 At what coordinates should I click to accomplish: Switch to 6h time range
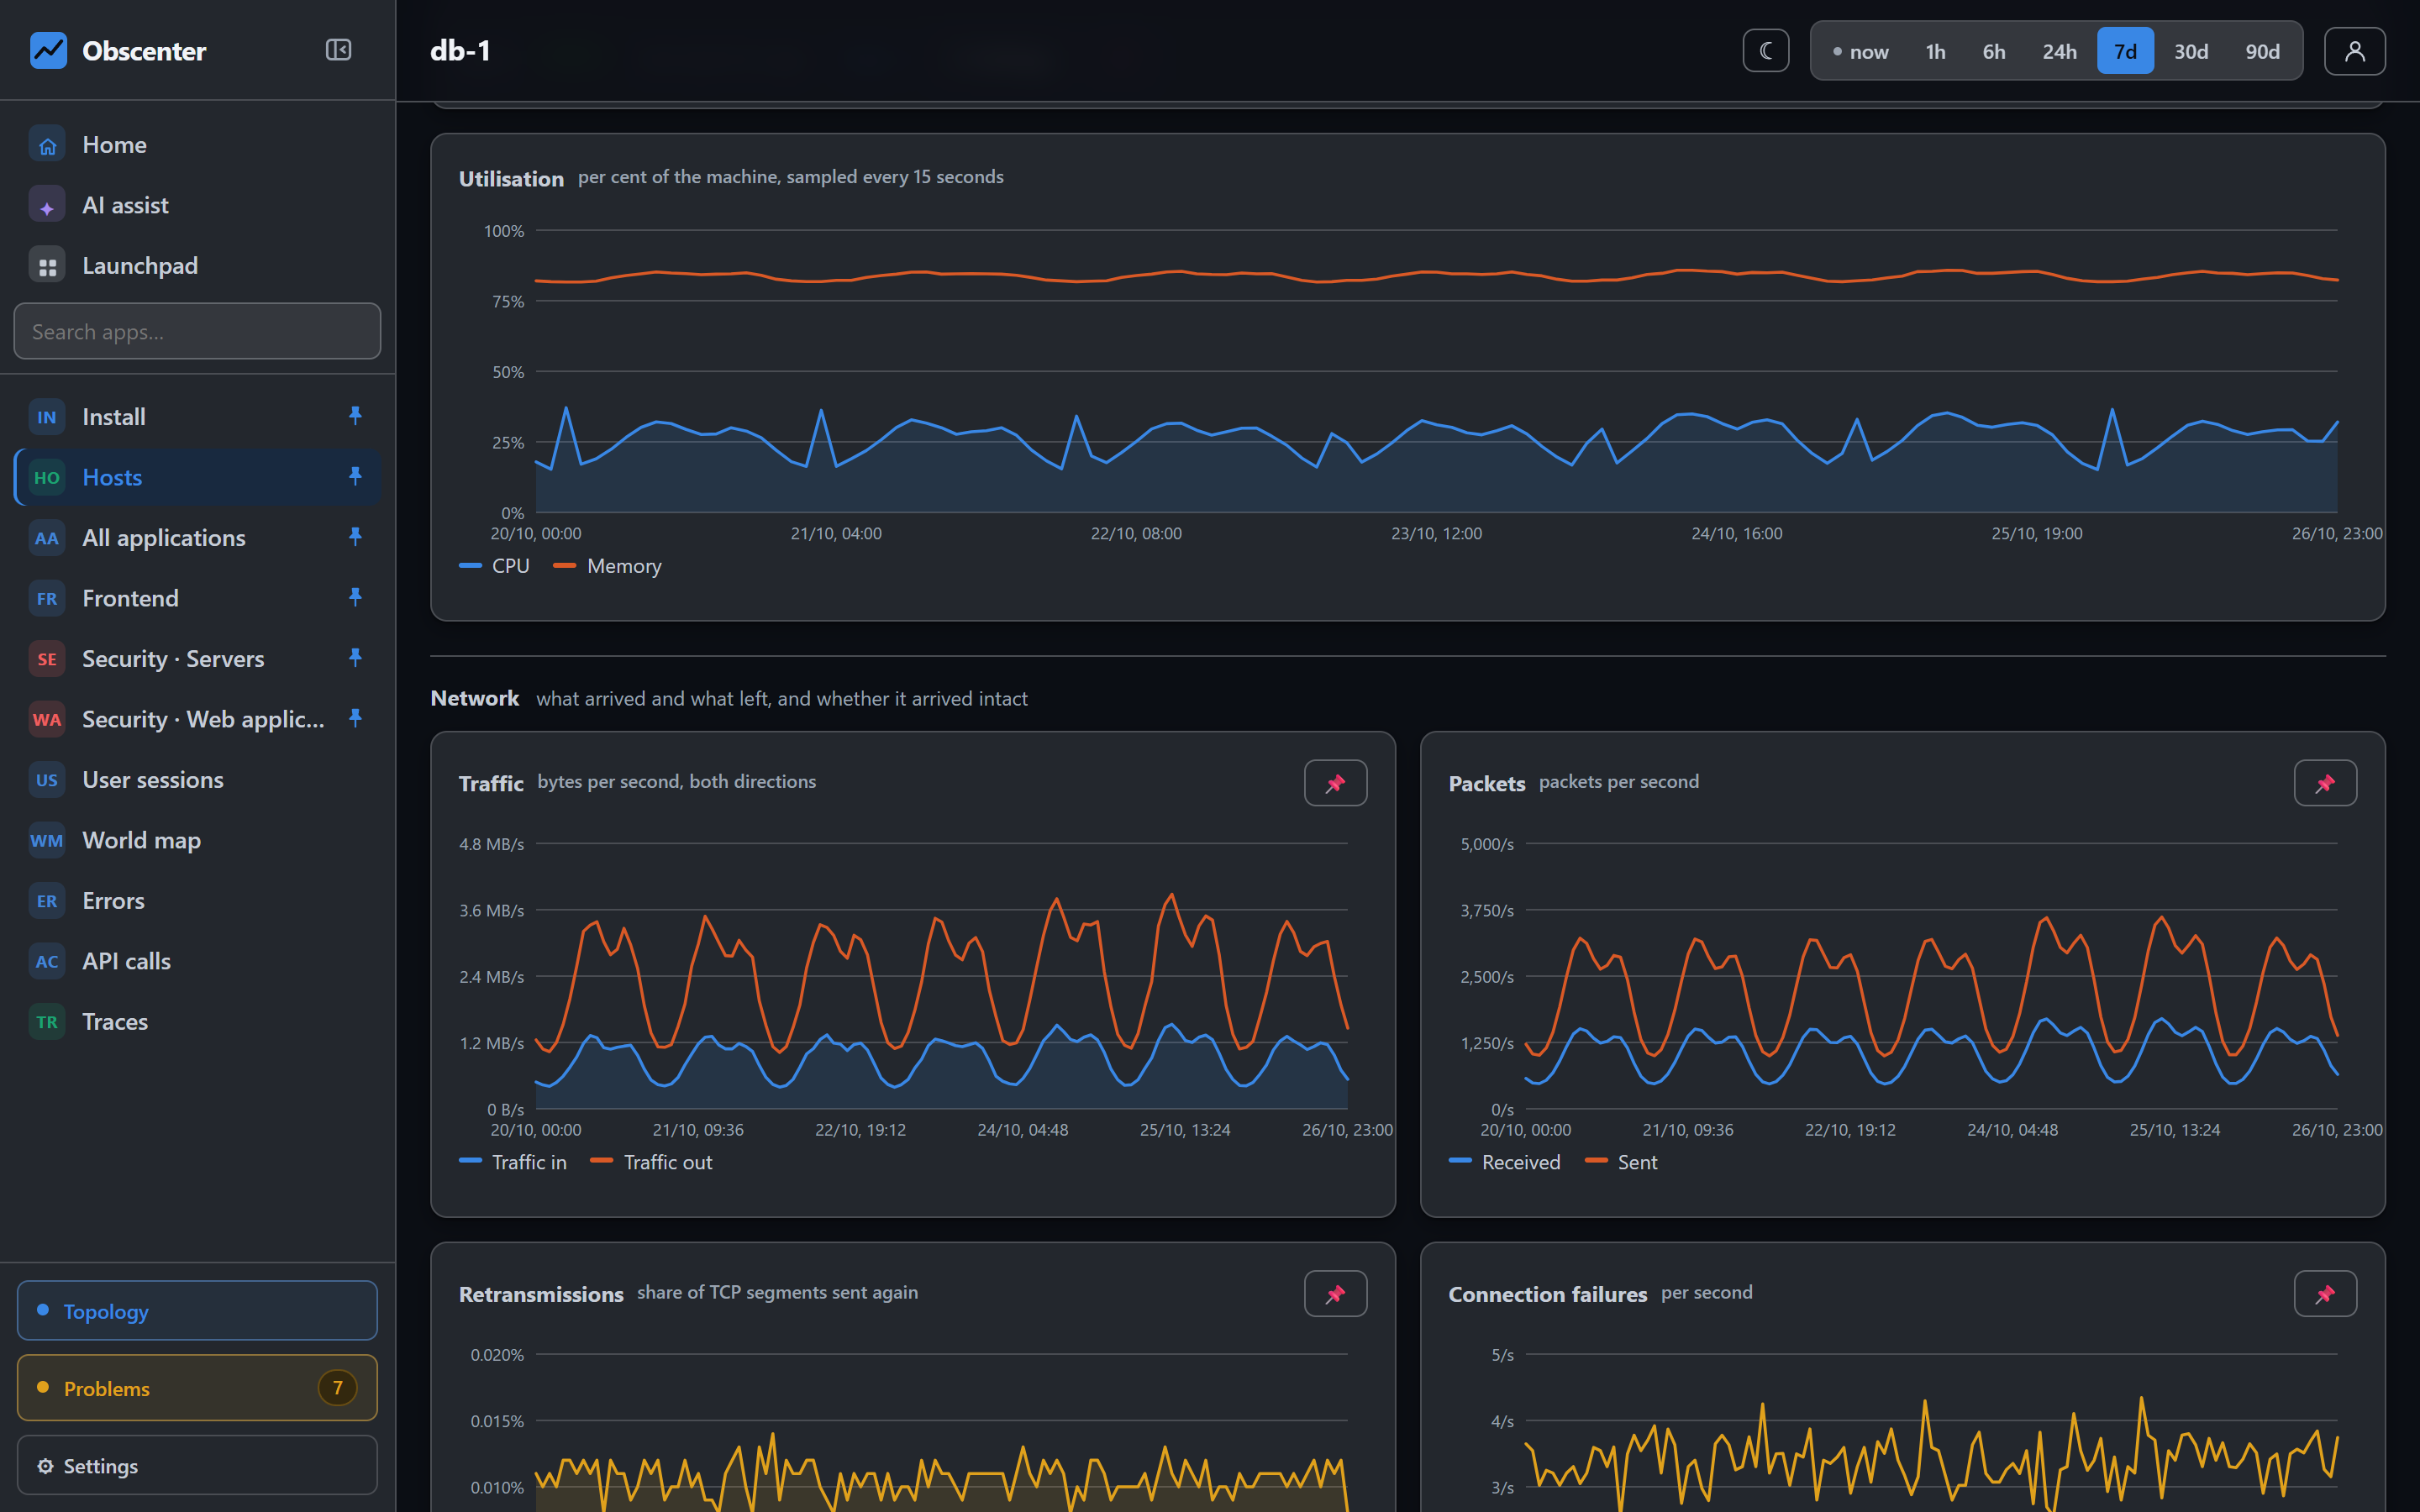1993,51
